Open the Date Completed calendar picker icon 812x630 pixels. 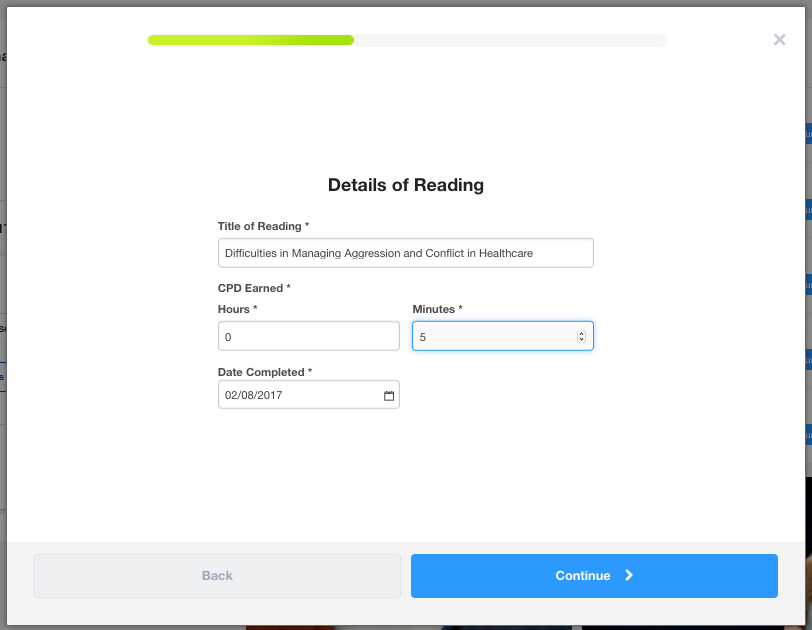tap(389, 395)
